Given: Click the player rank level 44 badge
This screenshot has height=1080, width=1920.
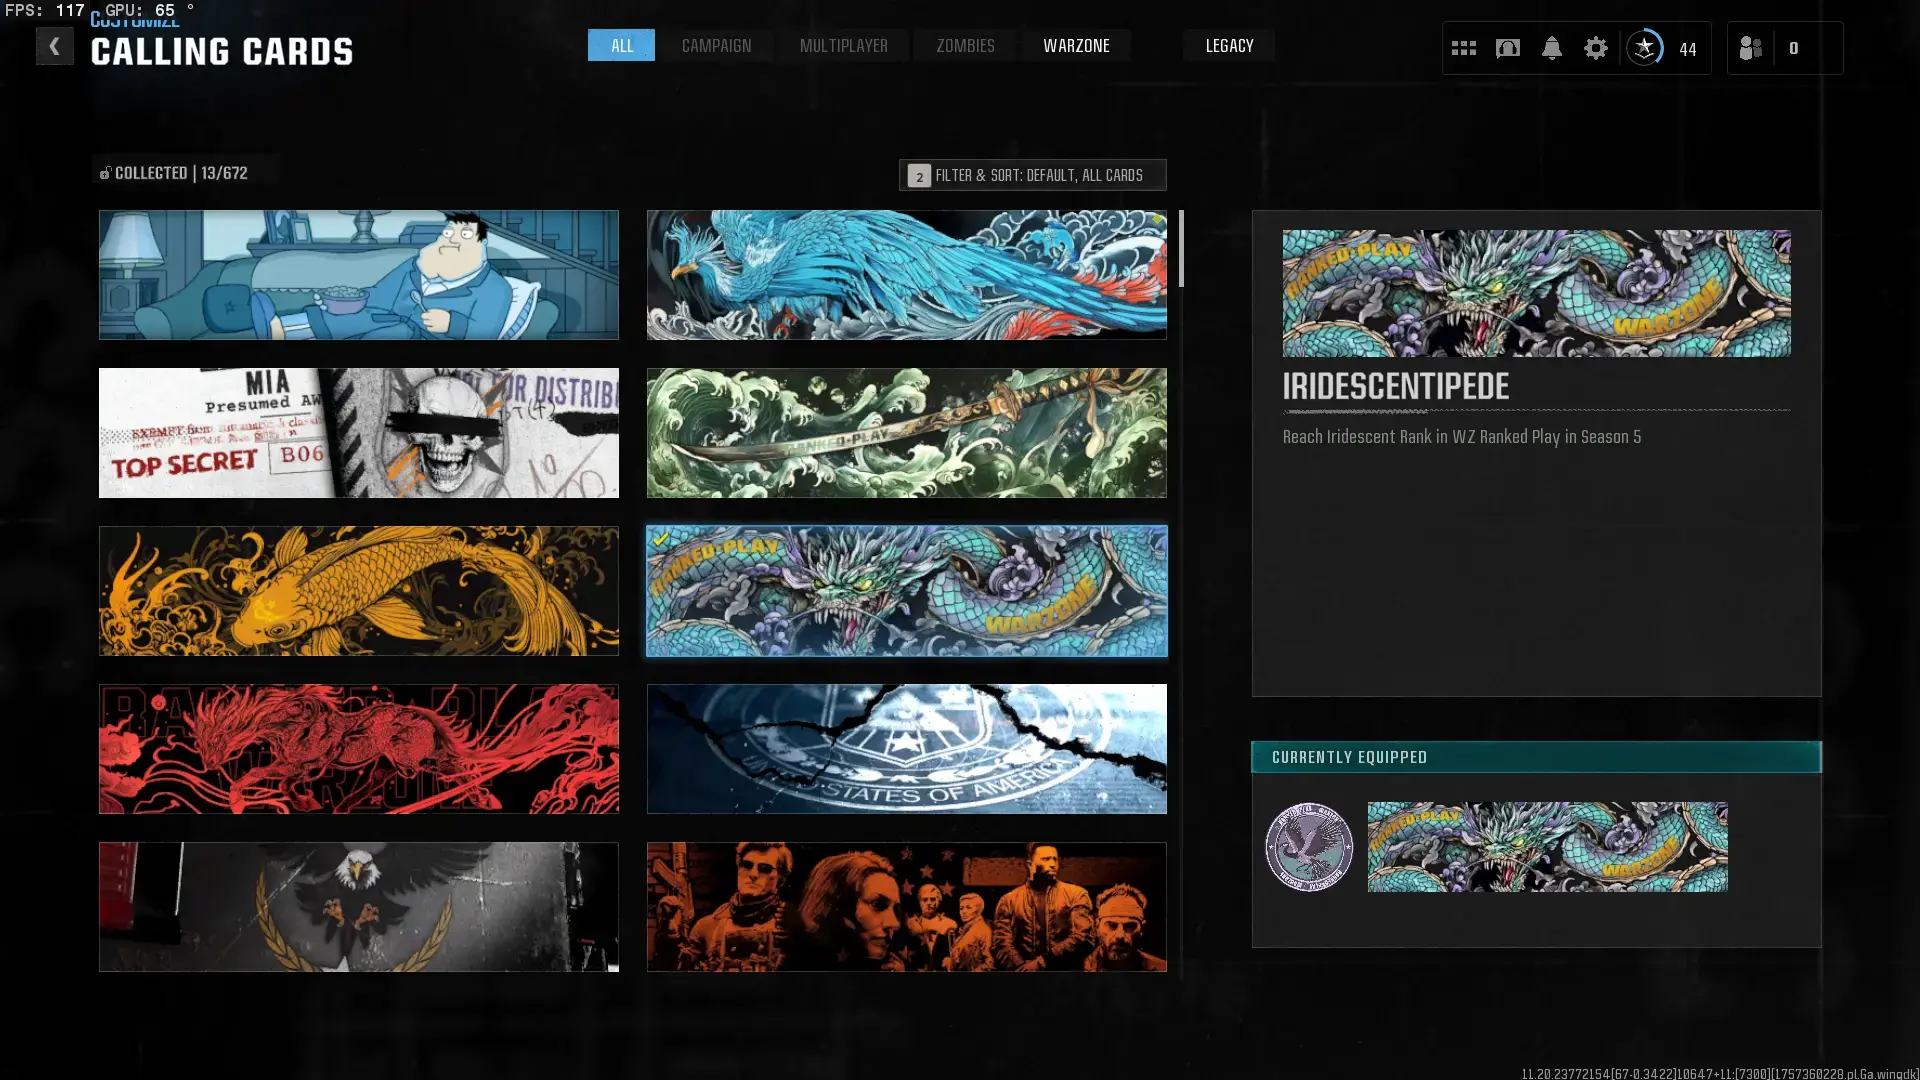Looking at the screenshot, I should pos(1645,48).
